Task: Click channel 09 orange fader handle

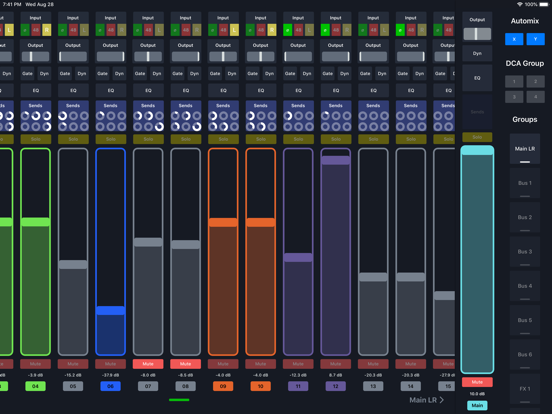Action: (x=223, y=222)
